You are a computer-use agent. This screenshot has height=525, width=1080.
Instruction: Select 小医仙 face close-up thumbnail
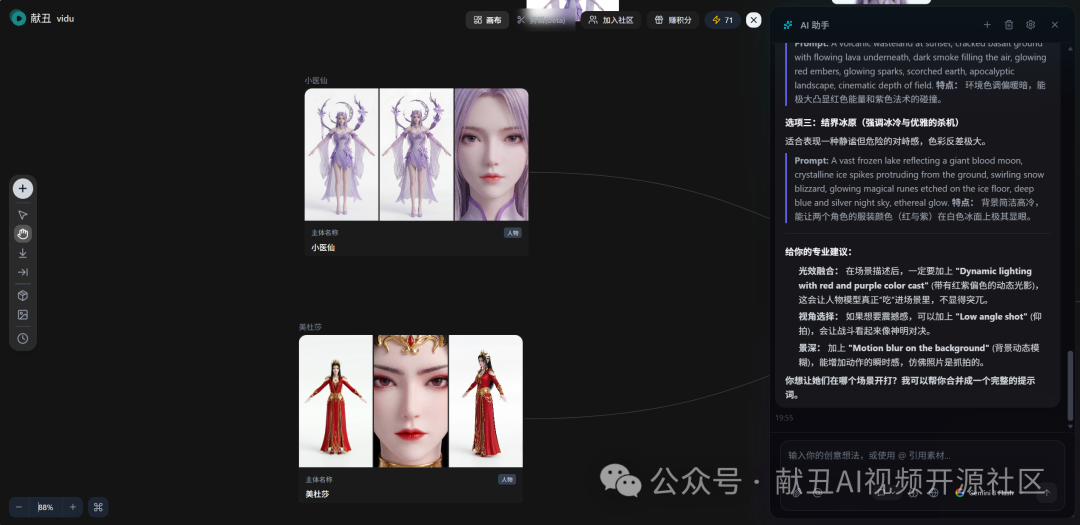coord(492,154)
